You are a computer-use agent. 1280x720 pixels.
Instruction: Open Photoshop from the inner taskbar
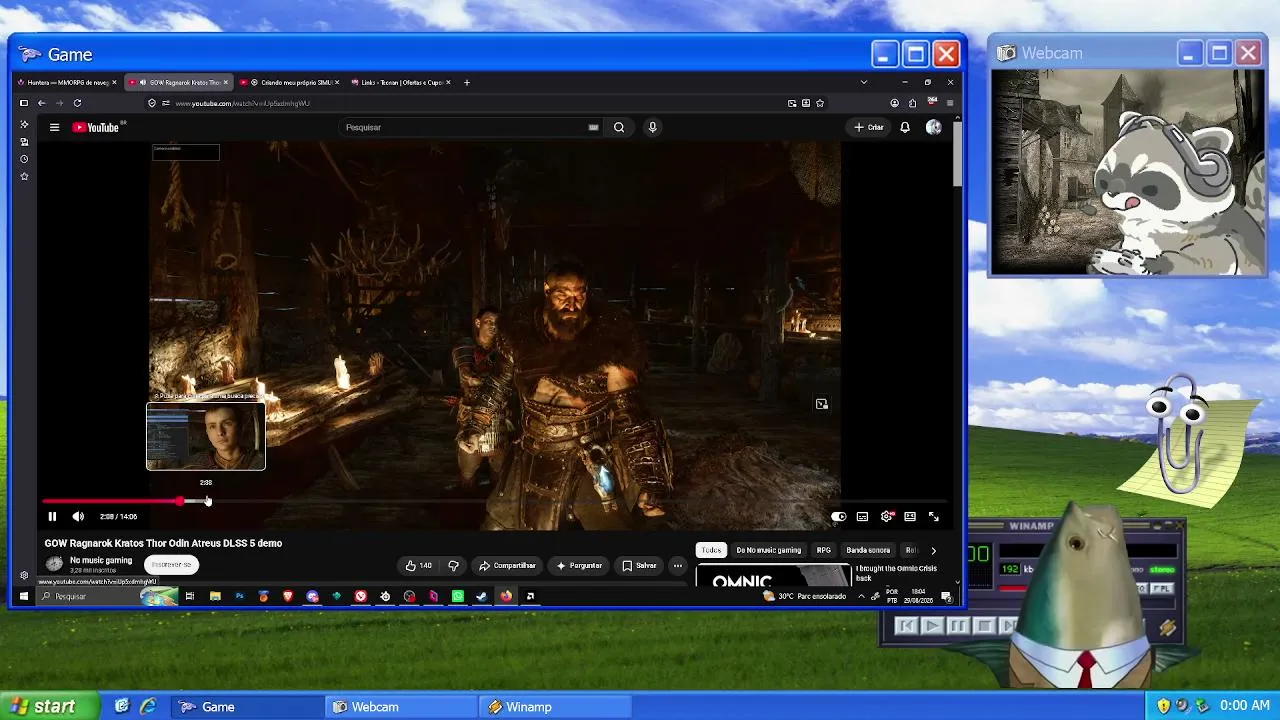[x=239, y=596]
